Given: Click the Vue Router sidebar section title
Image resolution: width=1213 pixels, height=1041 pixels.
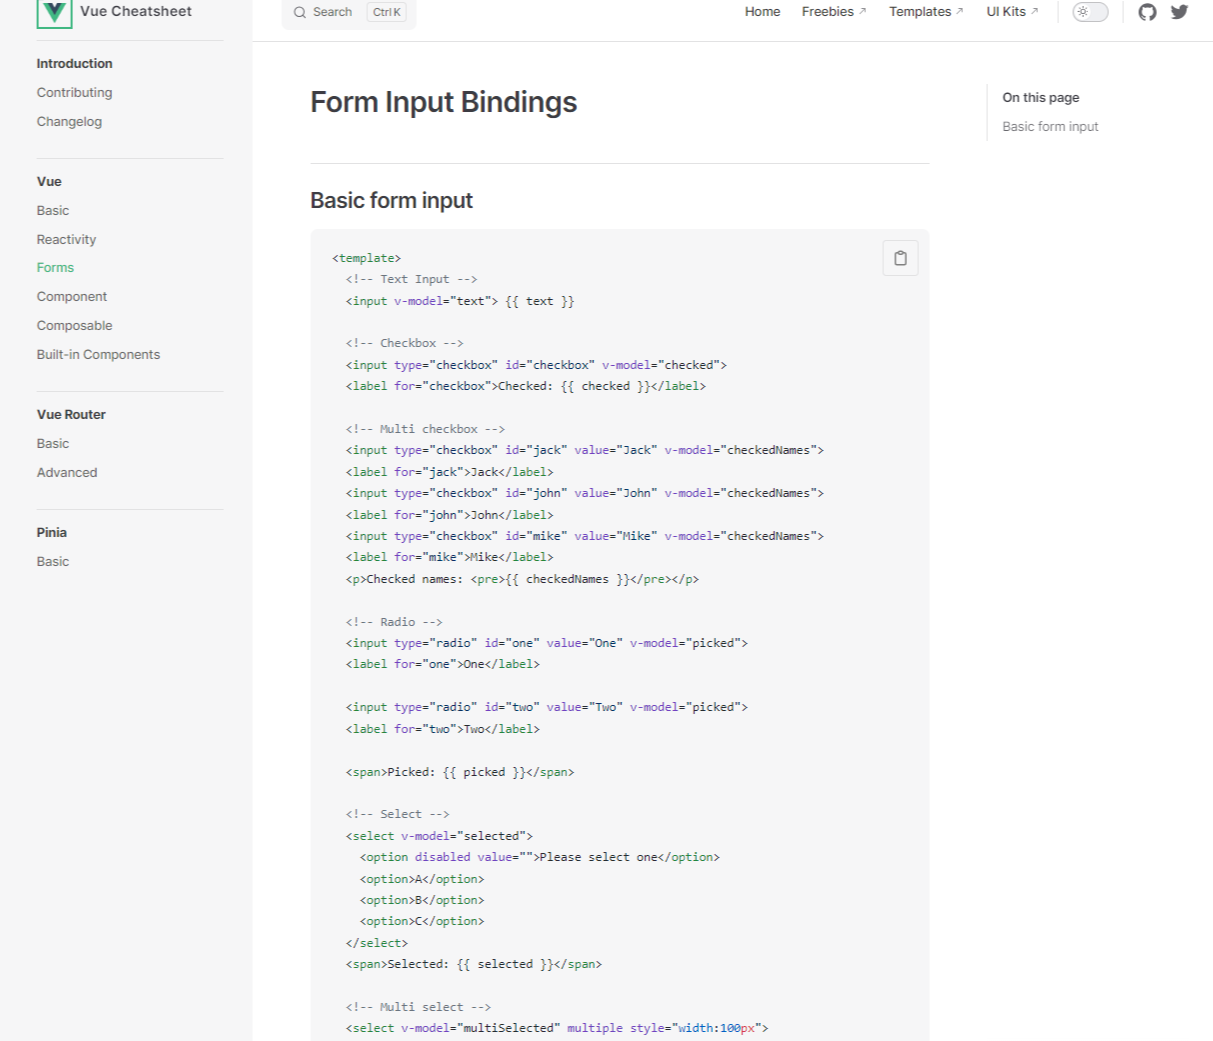Looking at the screenshot, I should click(x=71, y=414).
